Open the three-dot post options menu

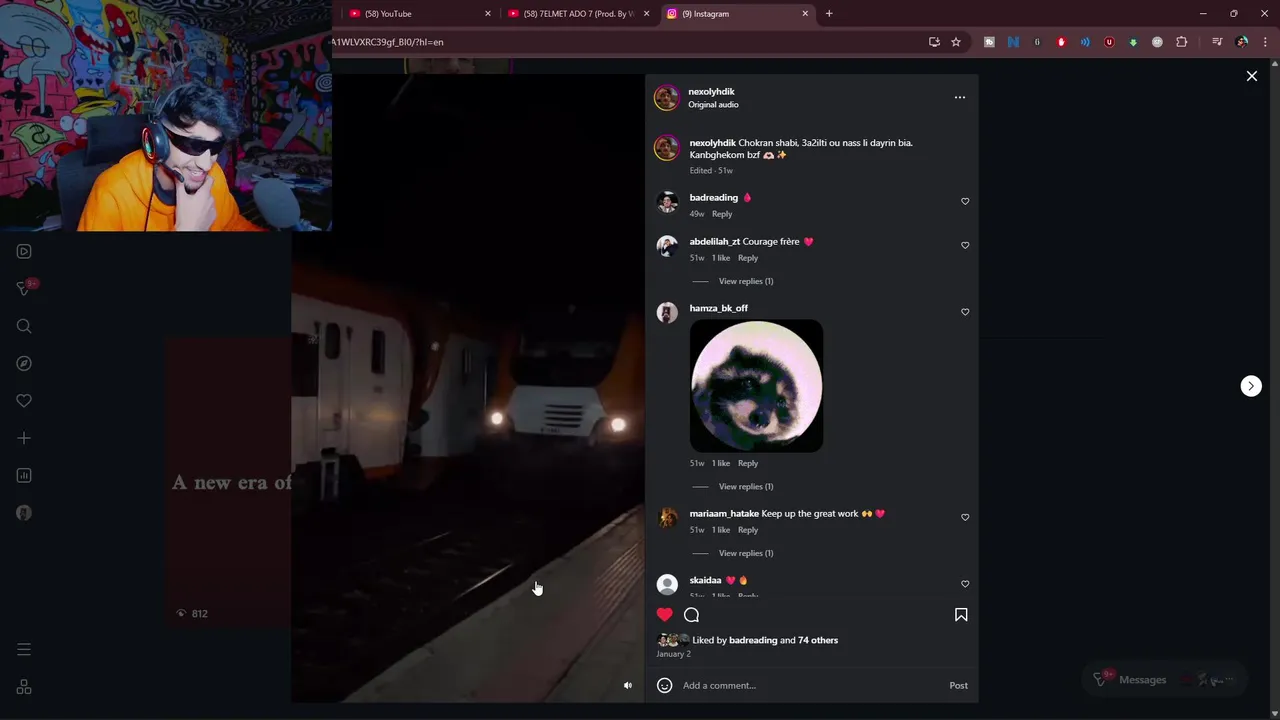(x=960, y=97)
